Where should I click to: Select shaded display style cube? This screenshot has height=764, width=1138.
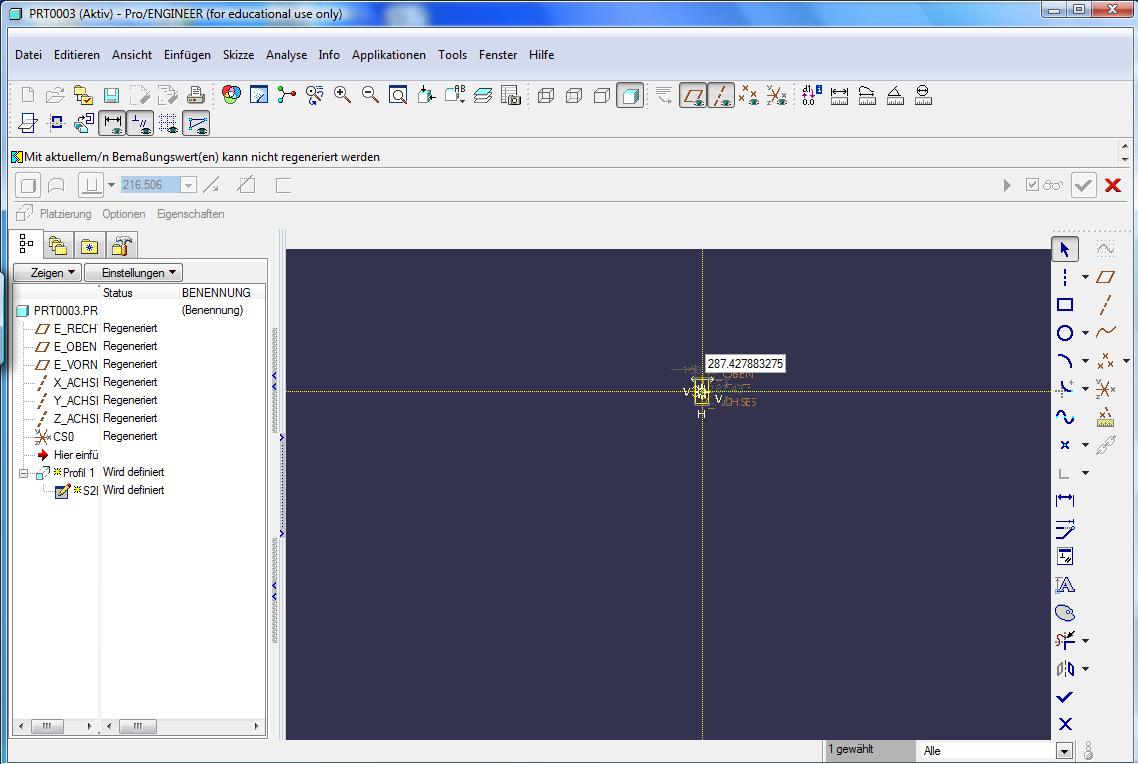[x=629, y=95]
